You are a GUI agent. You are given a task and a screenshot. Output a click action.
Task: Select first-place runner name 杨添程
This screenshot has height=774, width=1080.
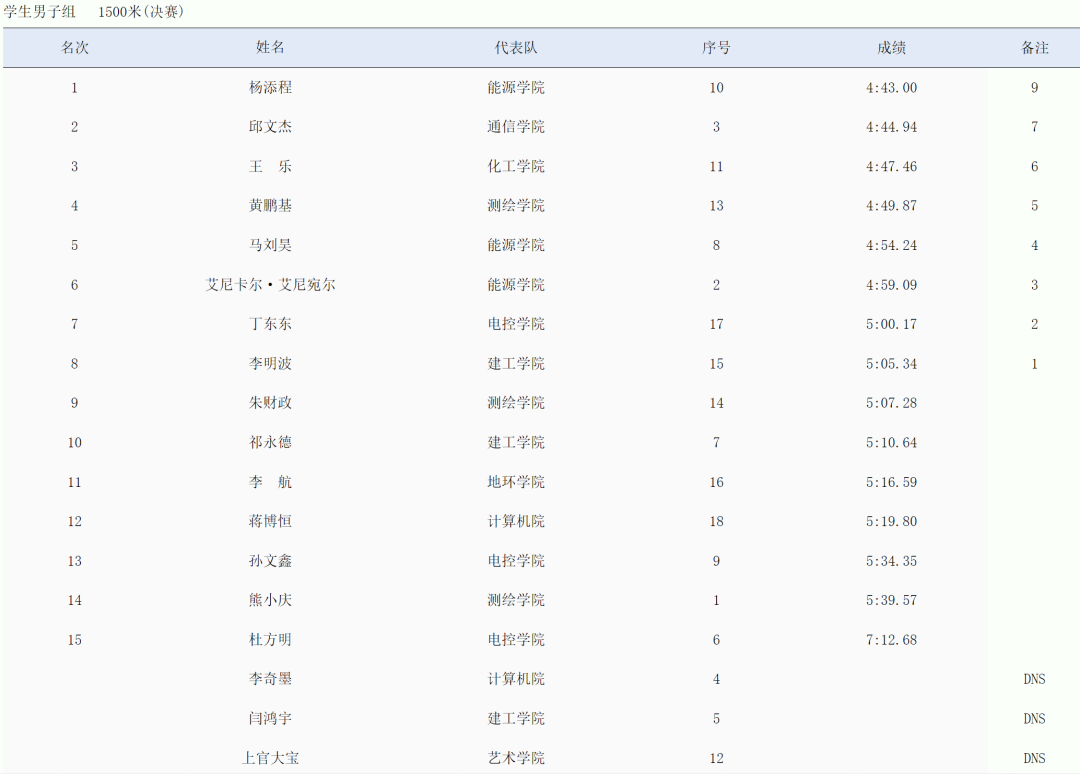coord(271,88)
